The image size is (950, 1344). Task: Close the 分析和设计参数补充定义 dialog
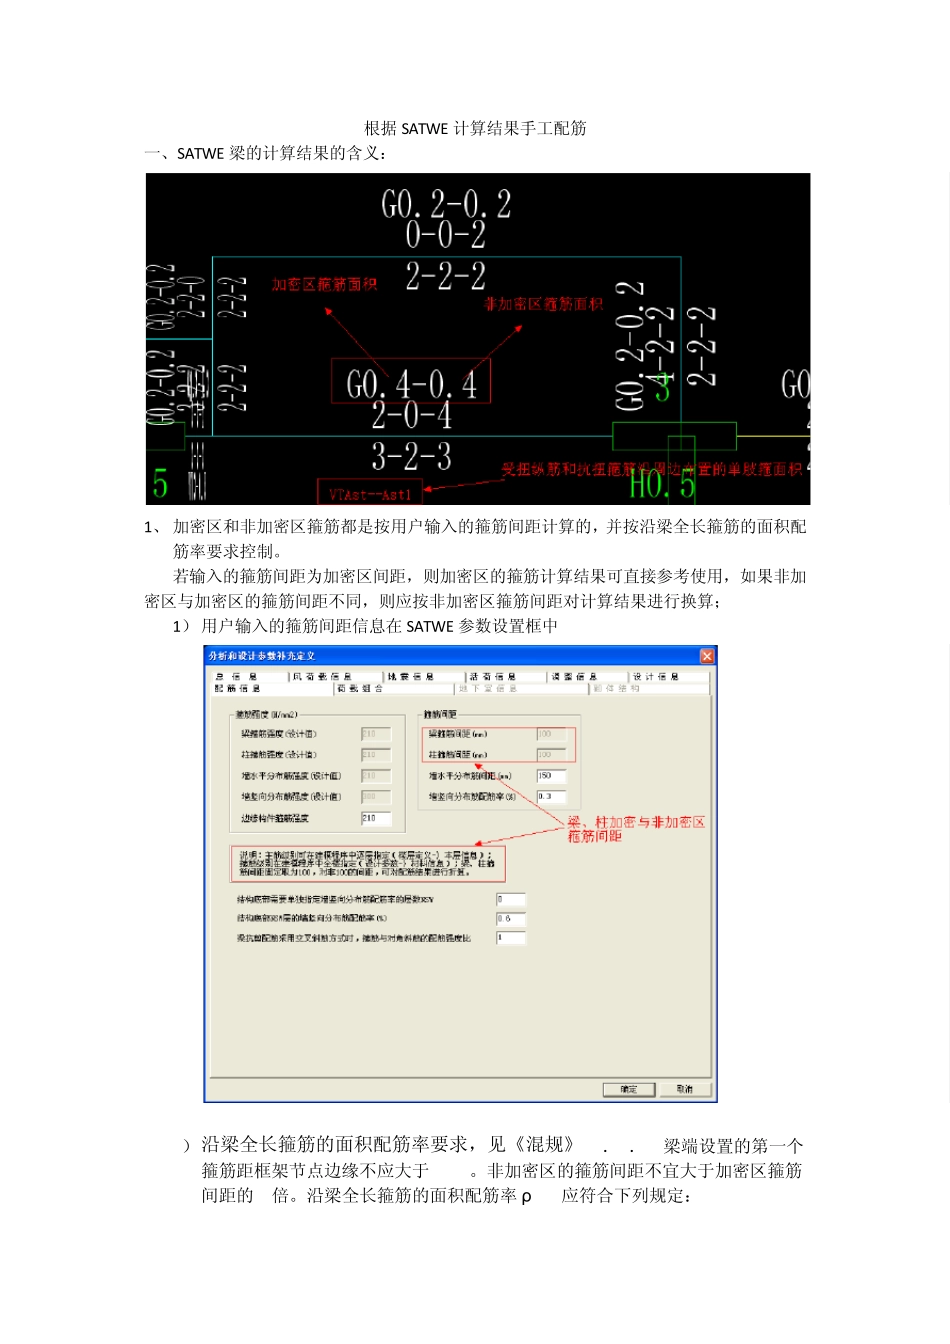[x=707, y=656]
